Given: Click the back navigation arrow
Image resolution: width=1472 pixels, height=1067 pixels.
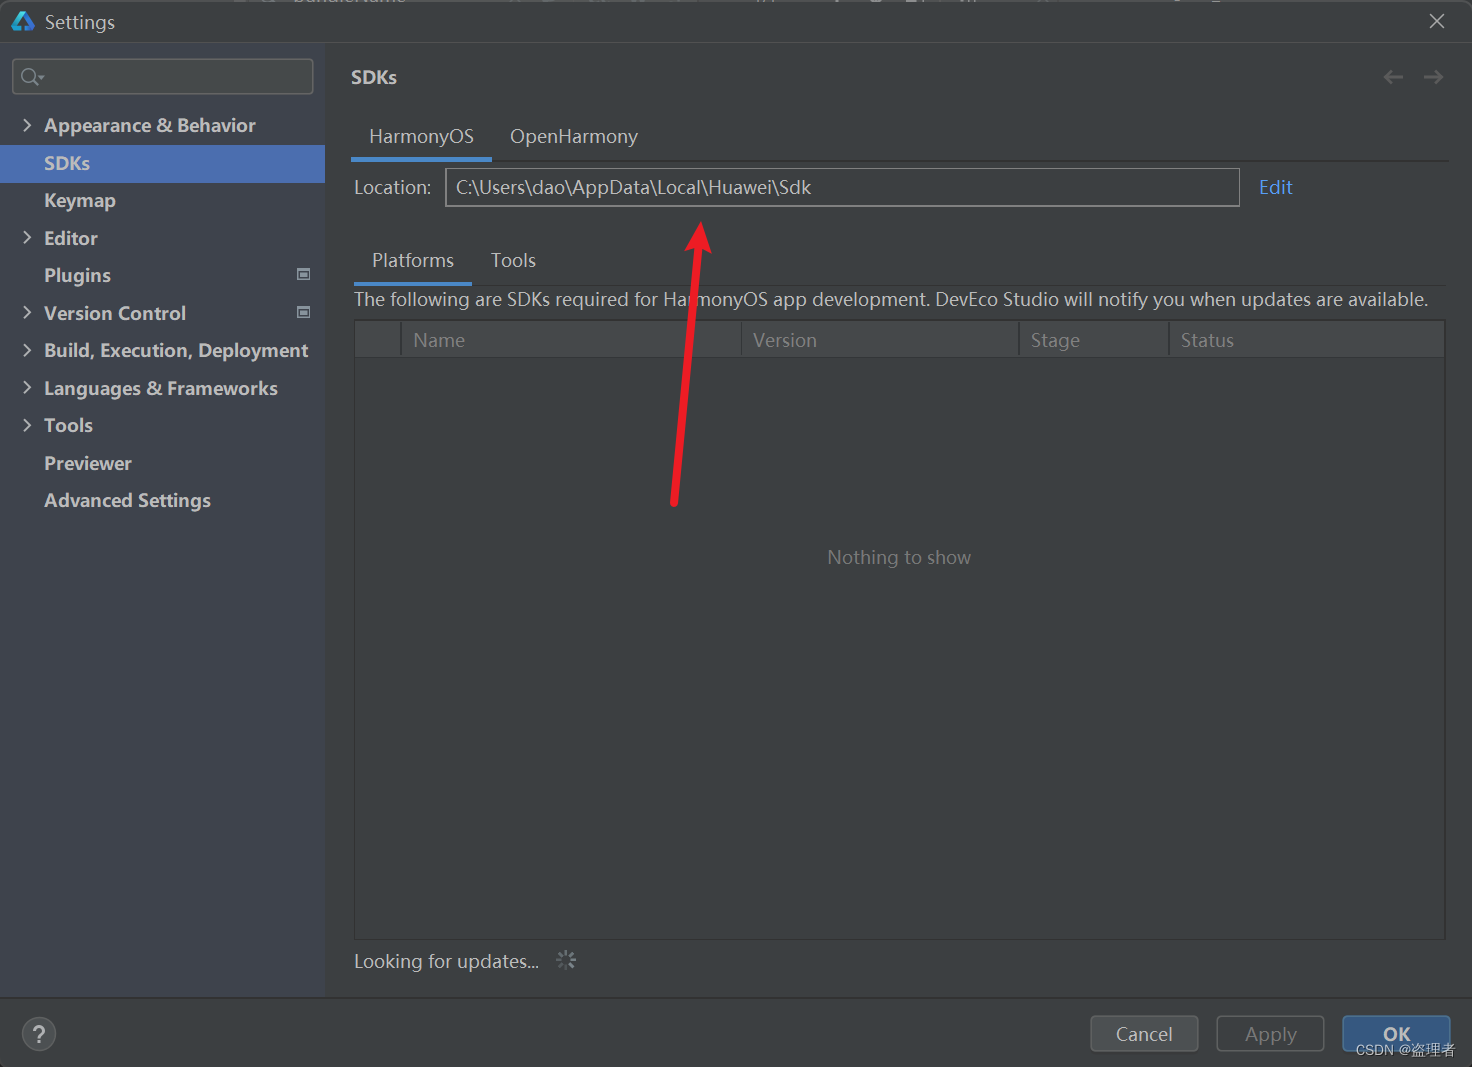Looking at the screenshot, I should pyautogui.click(x=1393, y=77).
